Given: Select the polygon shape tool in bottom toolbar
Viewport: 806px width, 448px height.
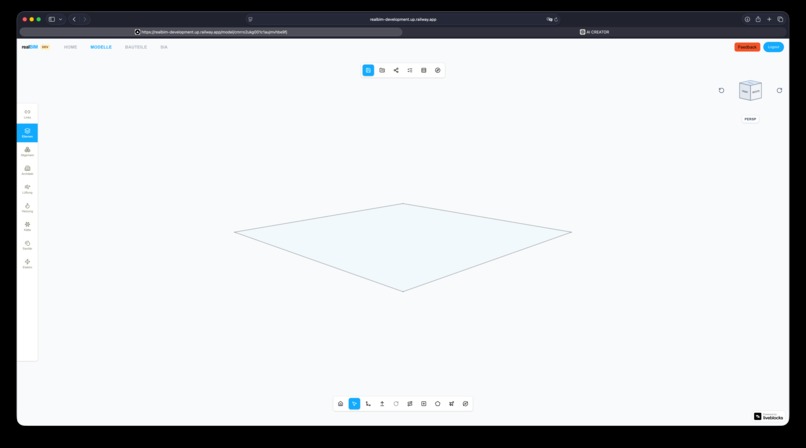Looking at the screenshot, I should point(437,404).
